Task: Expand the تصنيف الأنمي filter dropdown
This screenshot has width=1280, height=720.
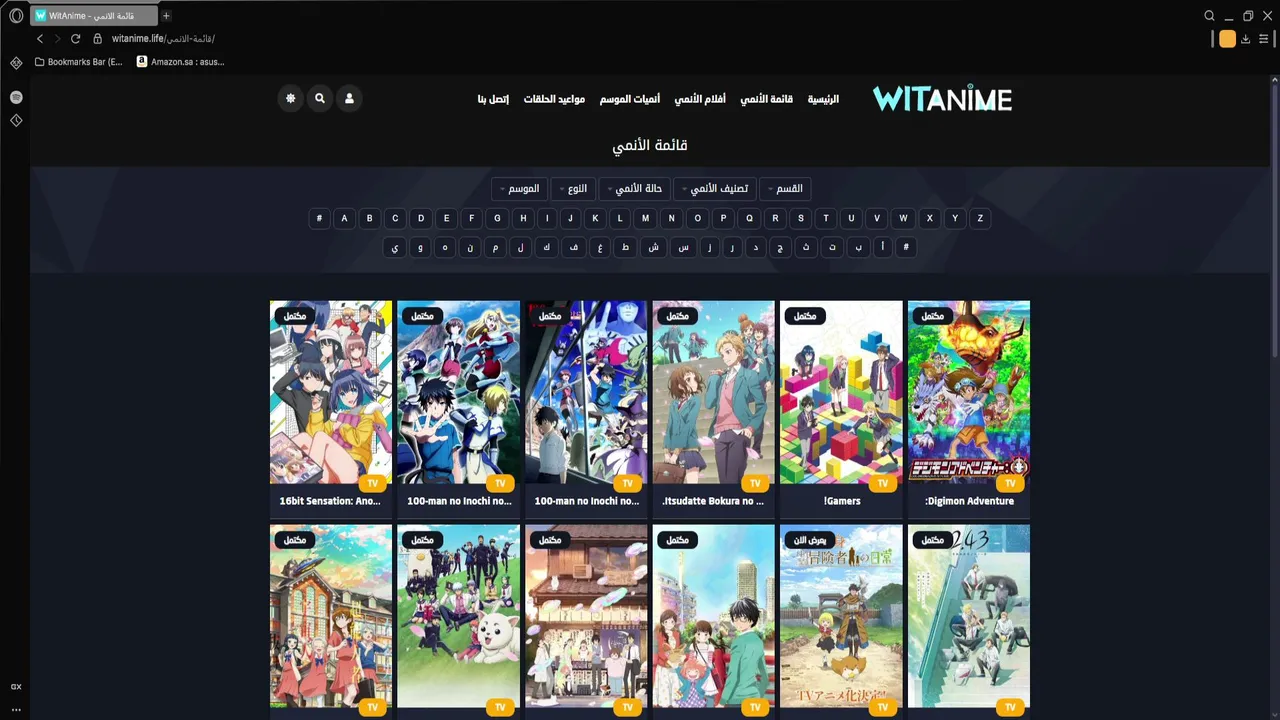Action: (714, 189)
